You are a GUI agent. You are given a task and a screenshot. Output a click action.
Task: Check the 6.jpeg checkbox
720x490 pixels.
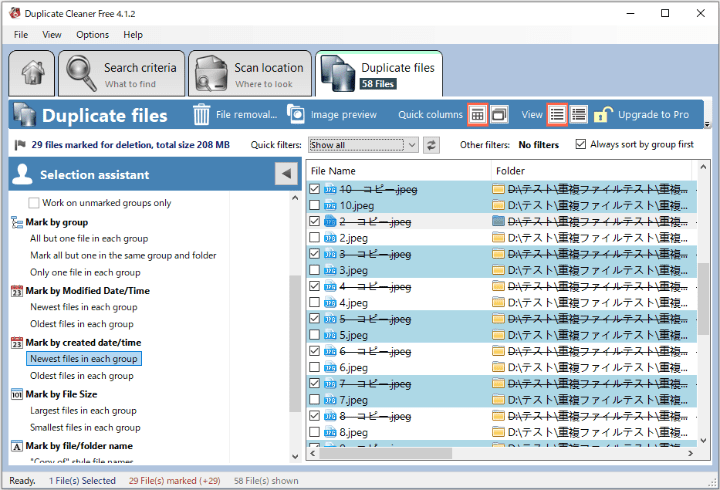(315, 367)
